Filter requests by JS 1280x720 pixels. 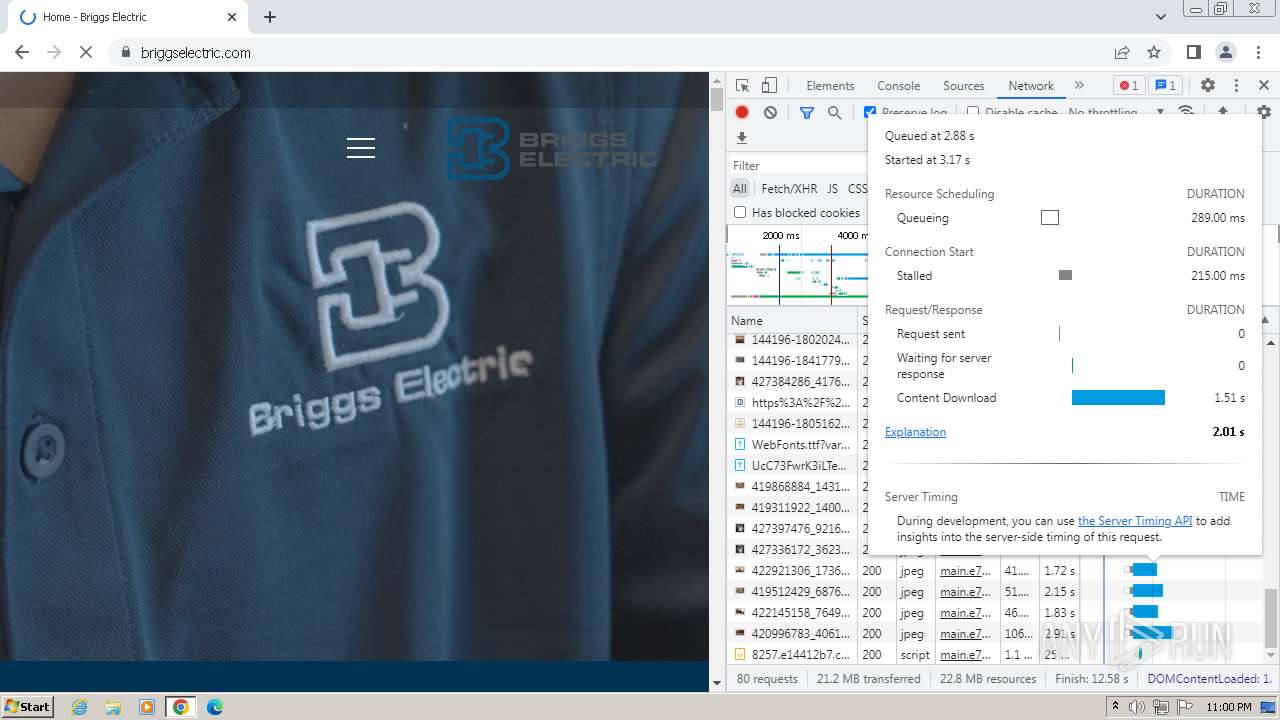pyautogui.click(x=832, y=188)
